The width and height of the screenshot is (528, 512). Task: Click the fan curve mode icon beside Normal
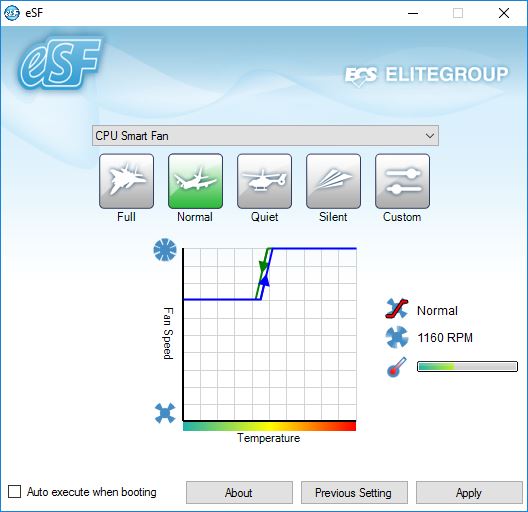coord(397,308)
